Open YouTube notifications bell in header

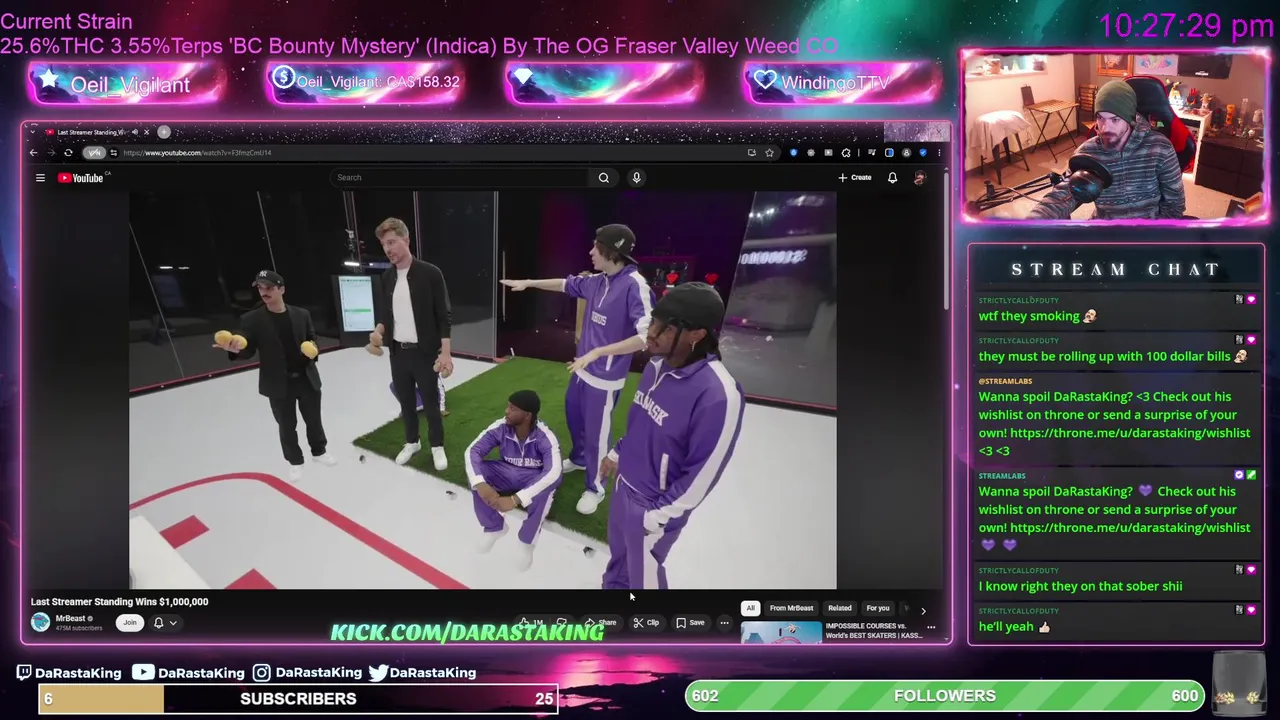click(x=892, y=178)
